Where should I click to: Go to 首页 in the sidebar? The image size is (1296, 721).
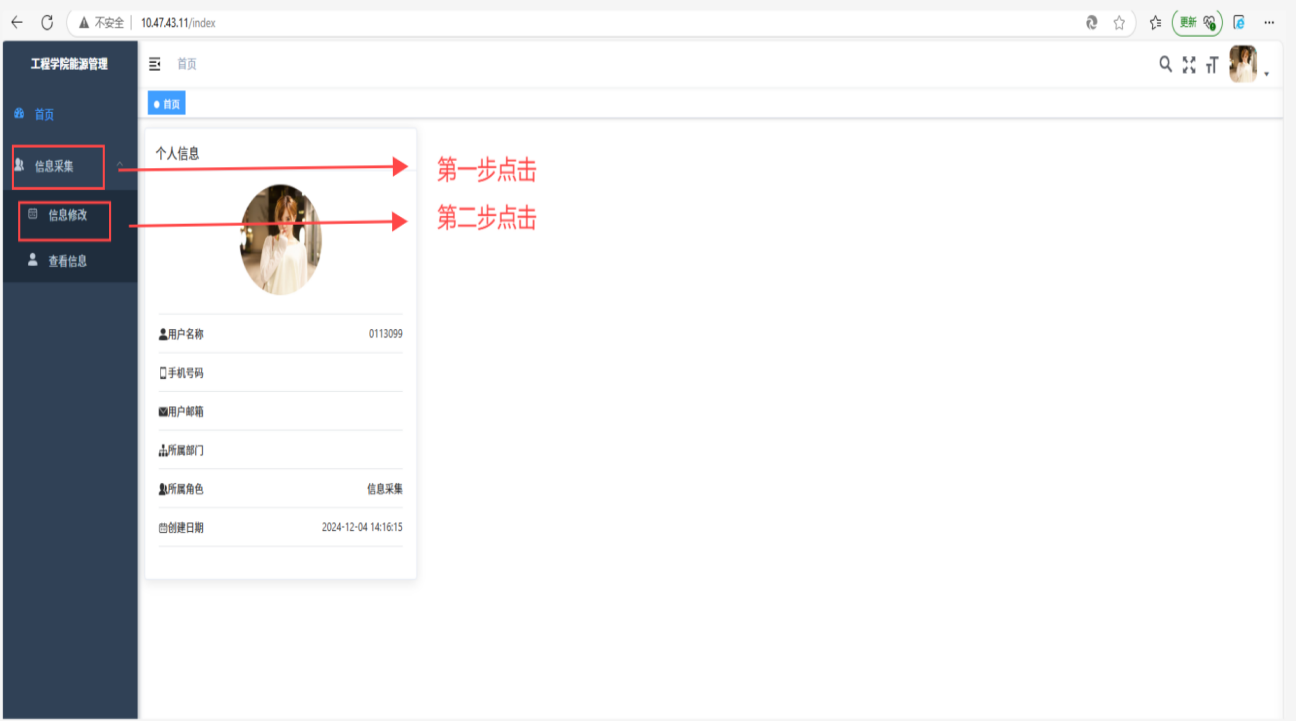pyautogui.click(x=44, y=114)
